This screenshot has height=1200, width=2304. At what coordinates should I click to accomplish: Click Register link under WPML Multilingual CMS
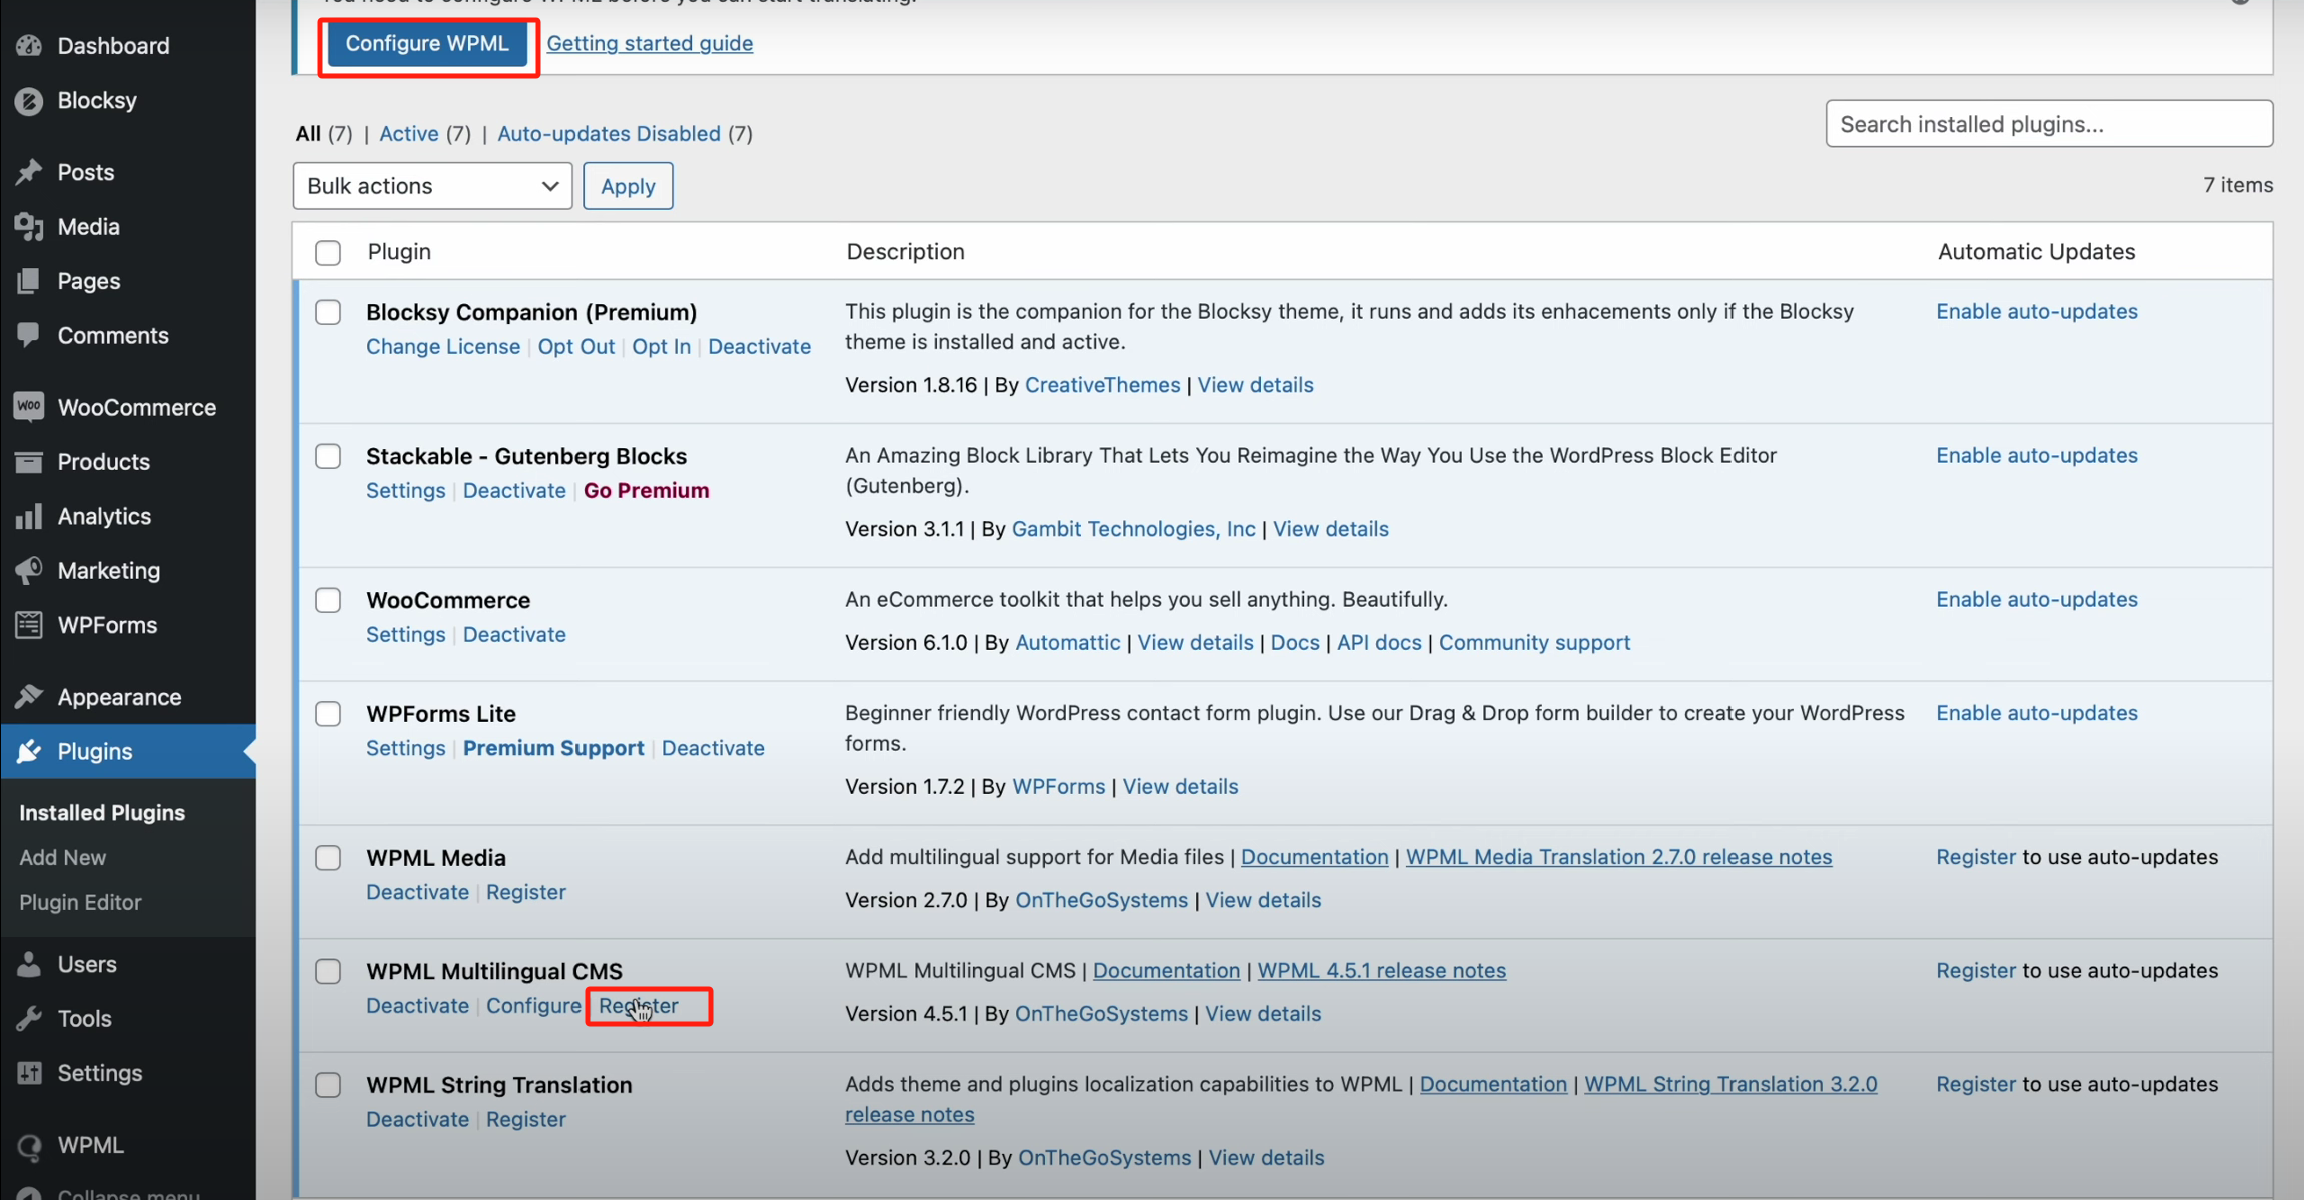(x=639, y=1006)
